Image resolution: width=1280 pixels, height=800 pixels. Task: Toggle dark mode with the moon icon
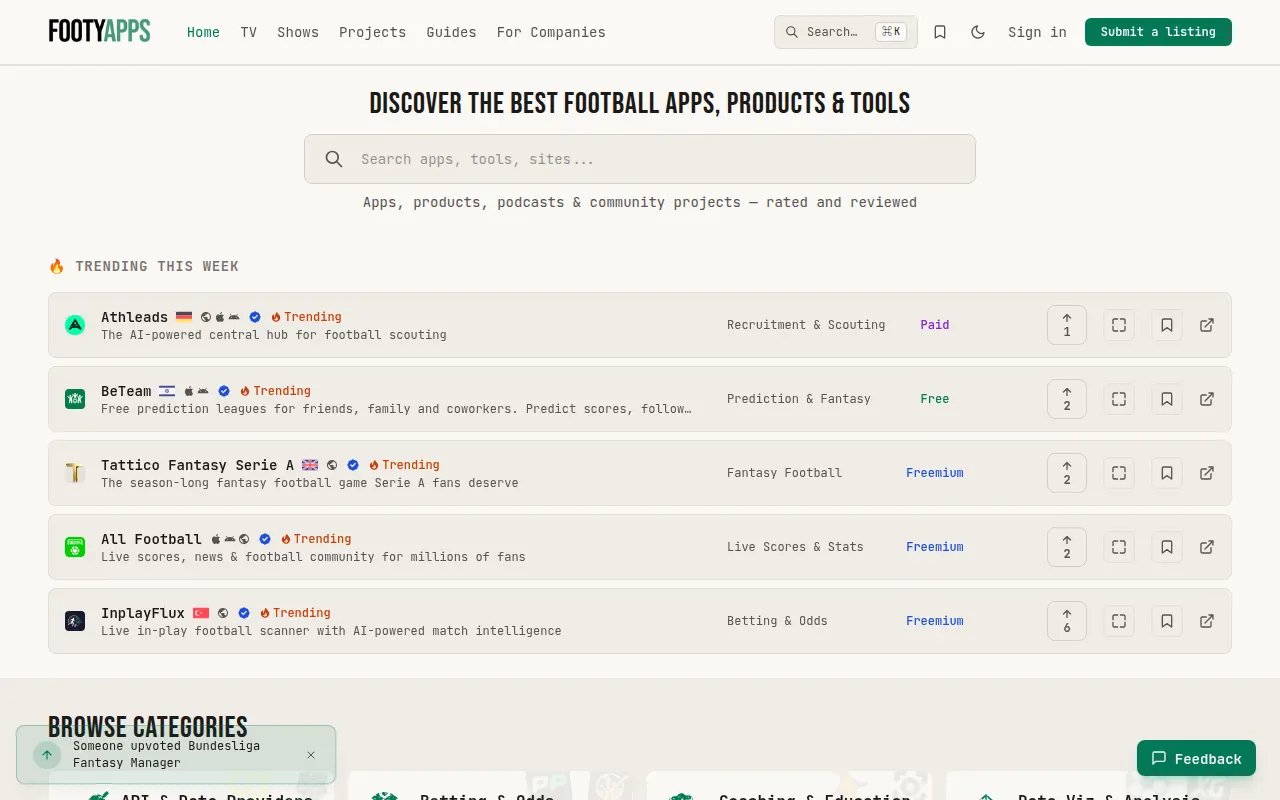[978, 32]
